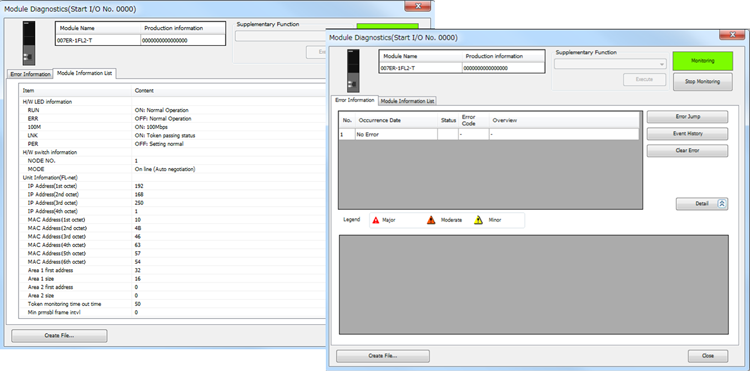The width and height of the screenshot is (750, 371).
Task: Click 'On line (Auto negotiation)' content value
Action: [165, 169]
